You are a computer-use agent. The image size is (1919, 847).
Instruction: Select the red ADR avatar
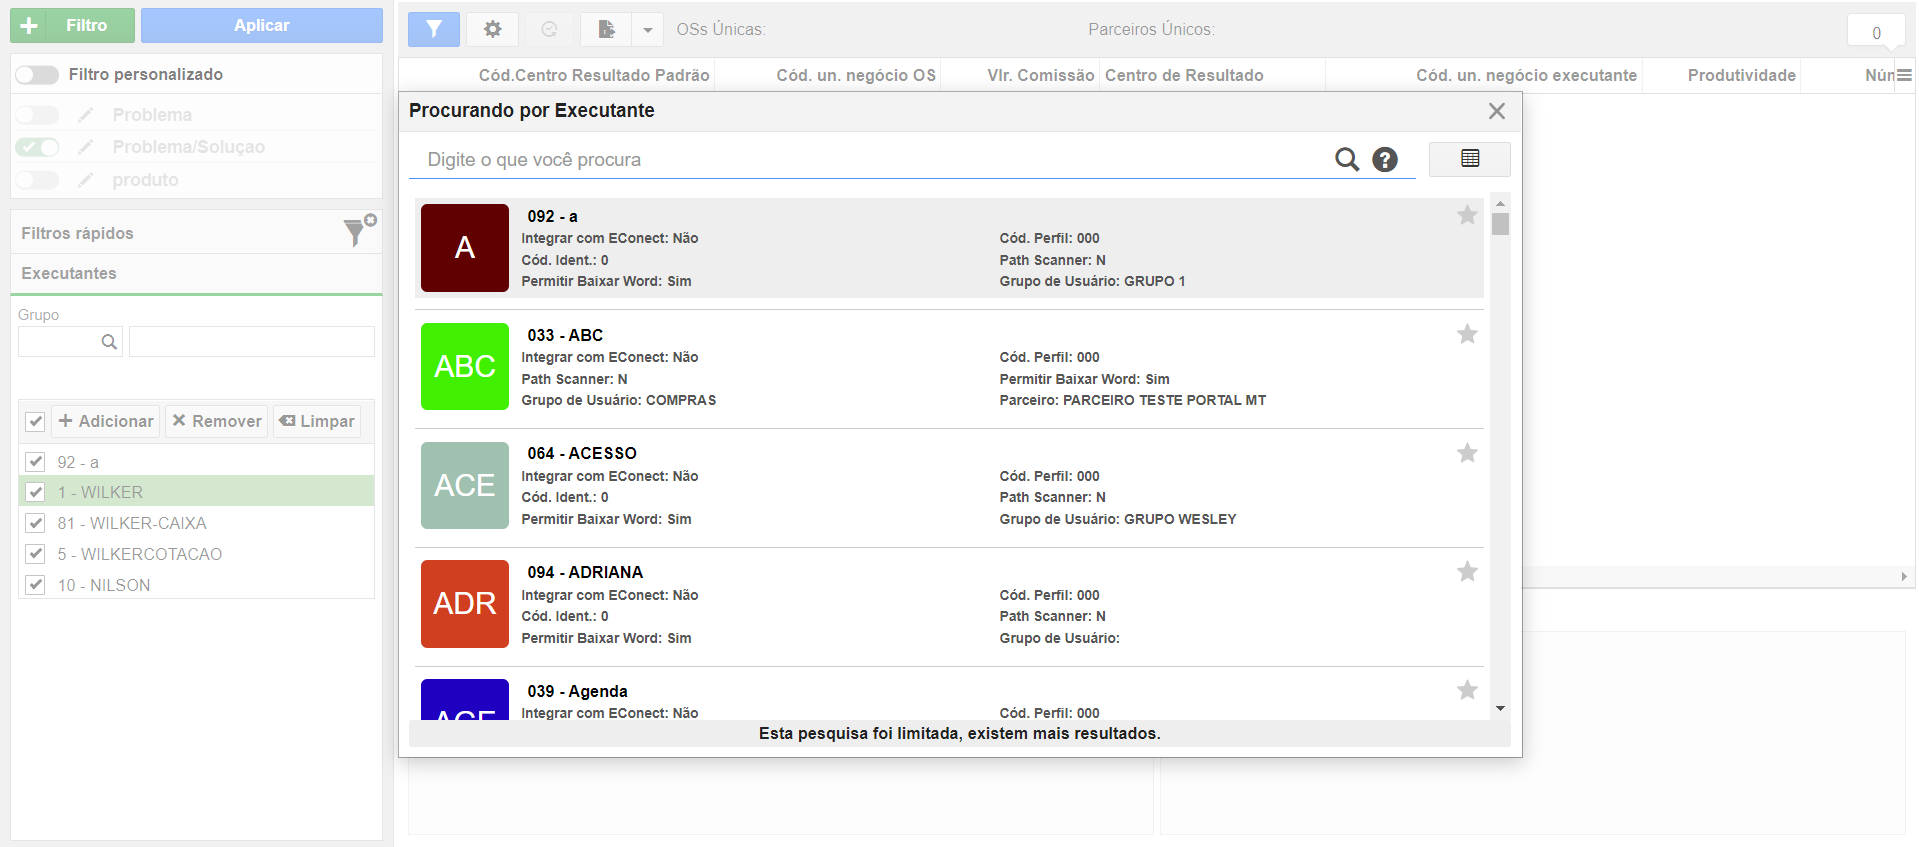[465, 604]
